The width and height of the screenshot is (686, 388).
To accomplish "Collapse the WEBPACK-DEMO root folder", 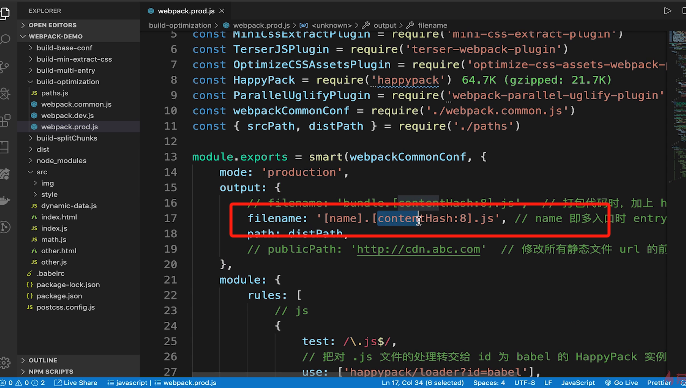I will [x=79, y=36].
